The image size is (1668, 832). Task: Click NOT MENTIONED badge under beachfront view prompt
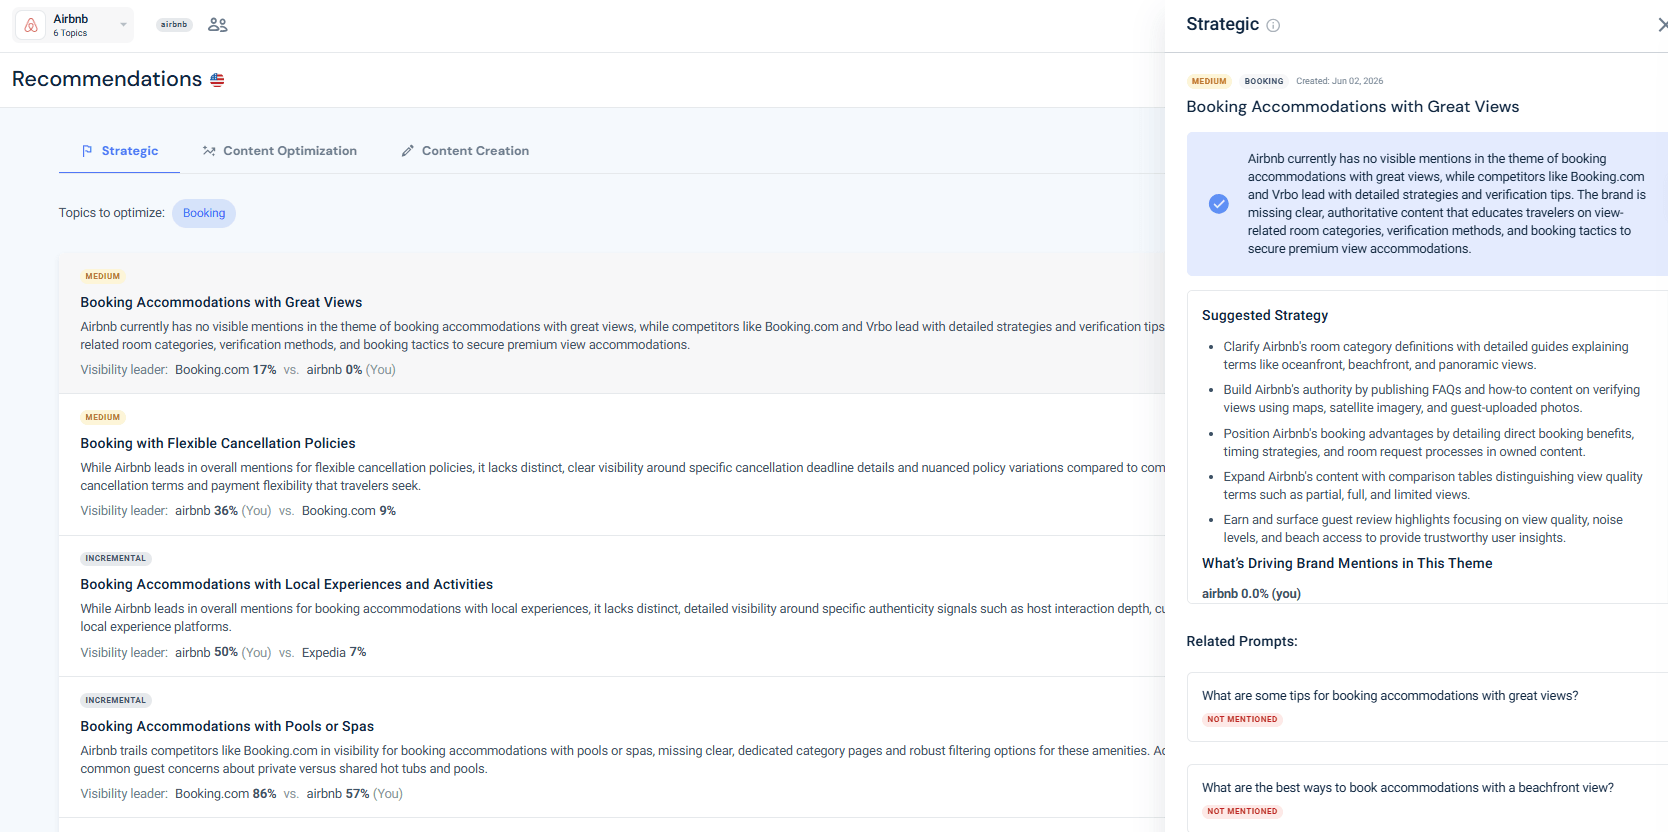tap(1242, 811)
